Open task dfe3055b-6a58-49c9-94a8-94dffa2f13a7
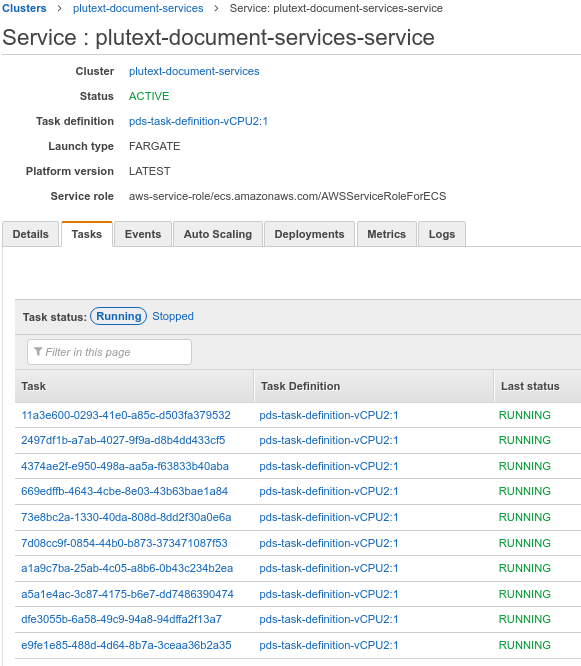The width and height of the screenshot is (581, 666). [x=121, y=619]
